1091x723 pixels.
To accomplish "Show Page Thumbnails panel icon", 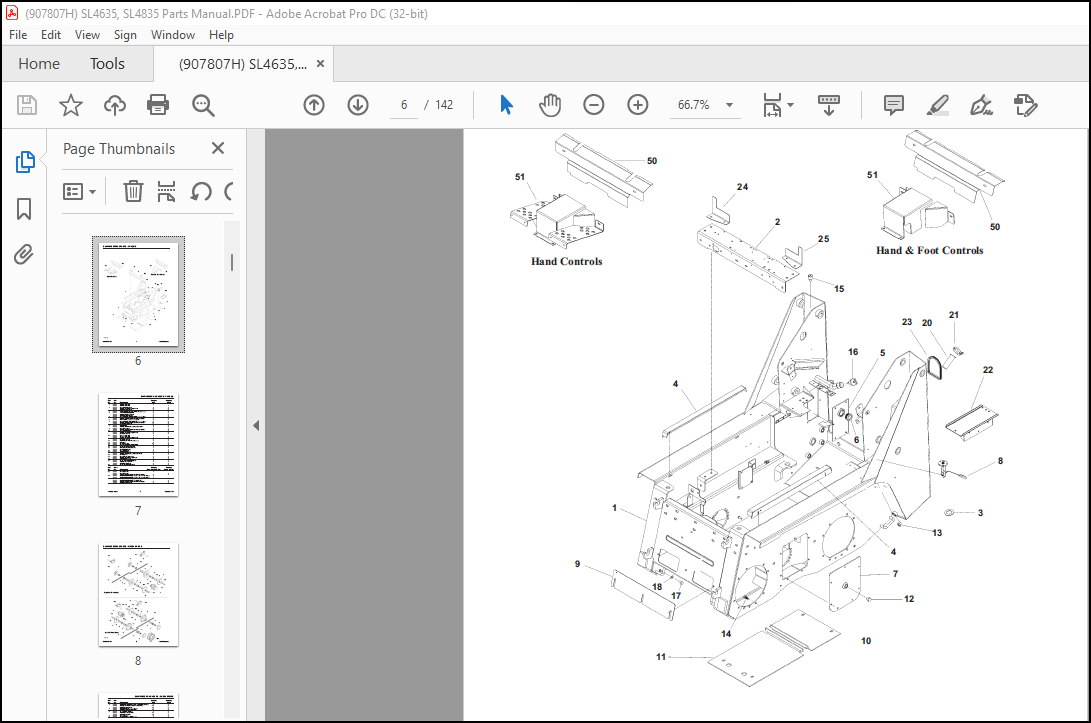I will coord(24,161).
